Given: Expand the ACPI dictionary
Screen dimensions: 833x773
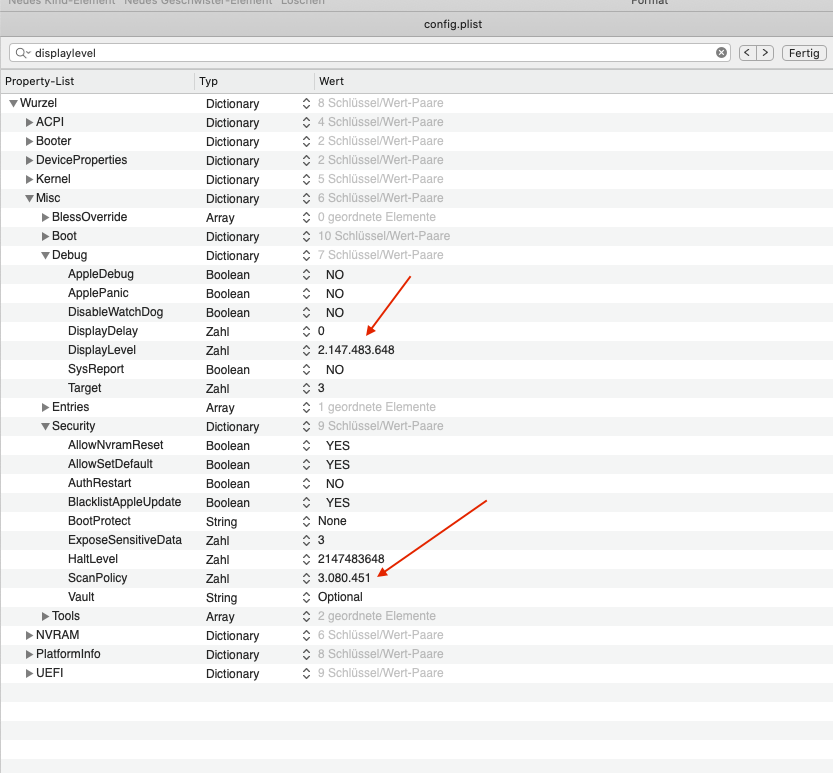Looking at the screenshot, I should pyautogui.click(x=29, y=122).
